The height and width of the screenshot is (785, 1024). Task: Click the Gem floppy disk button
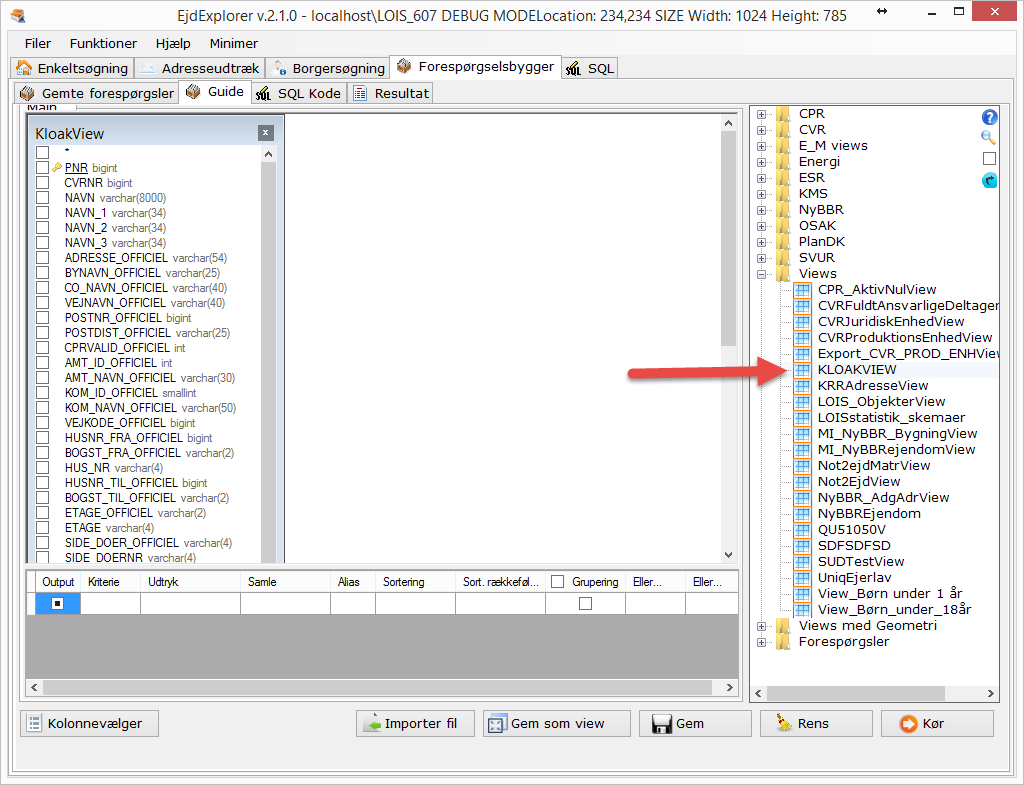click(x=676, y=724)
